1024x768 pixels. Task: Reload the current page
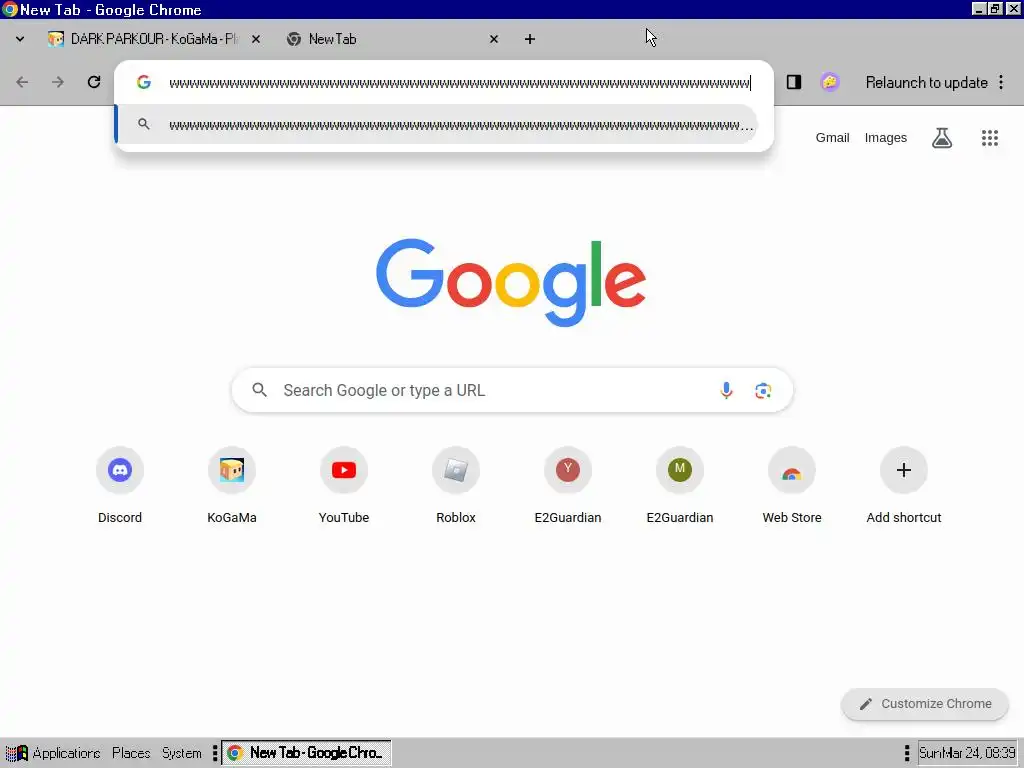point(94,82)
